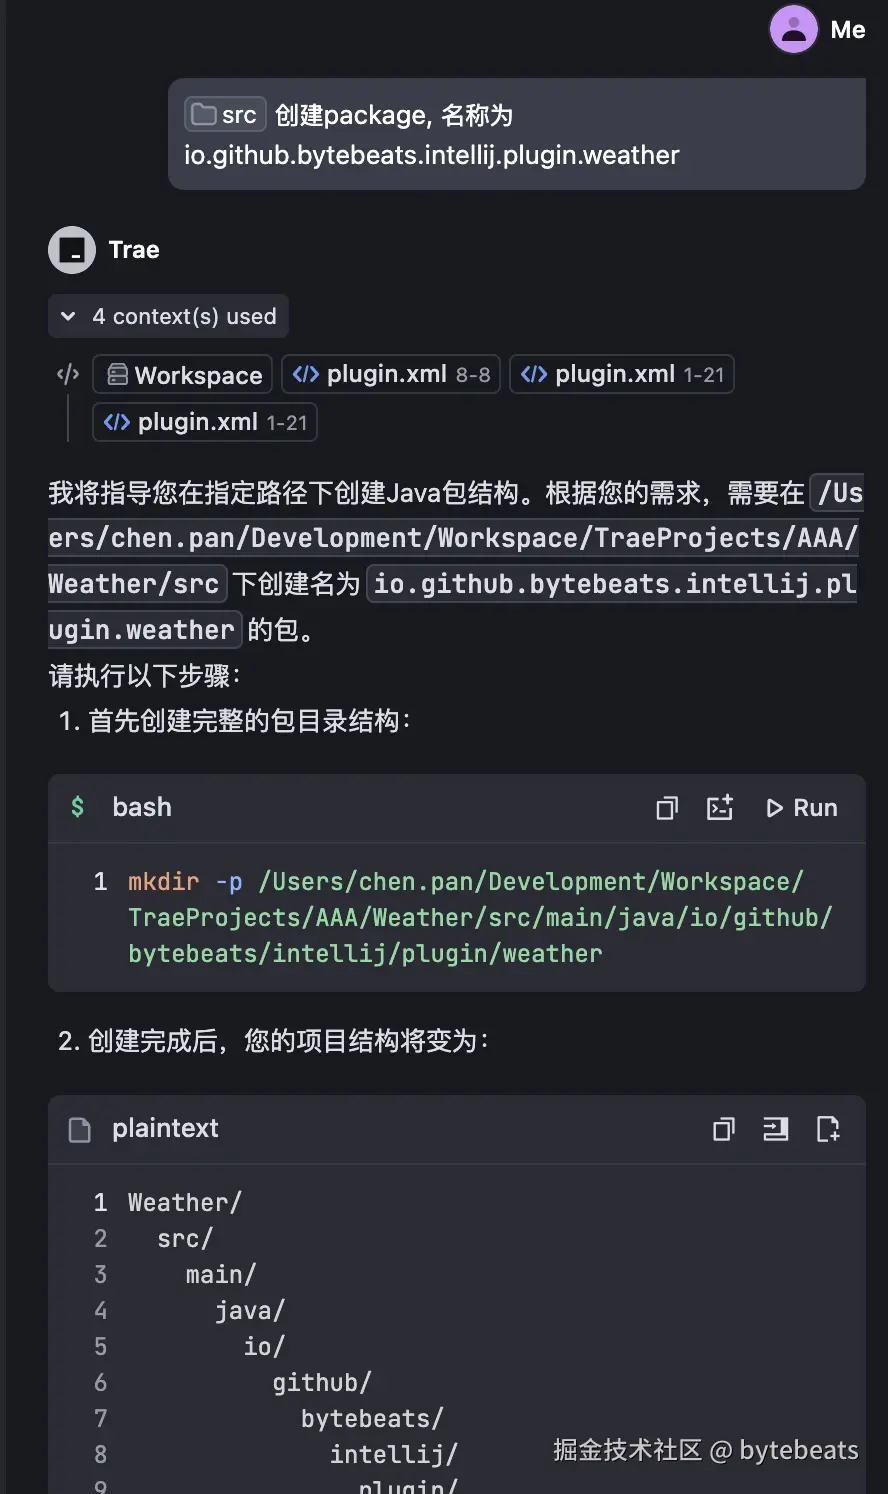Insert the project structure into the editor
The image size is (888, 1494).
776,1129
